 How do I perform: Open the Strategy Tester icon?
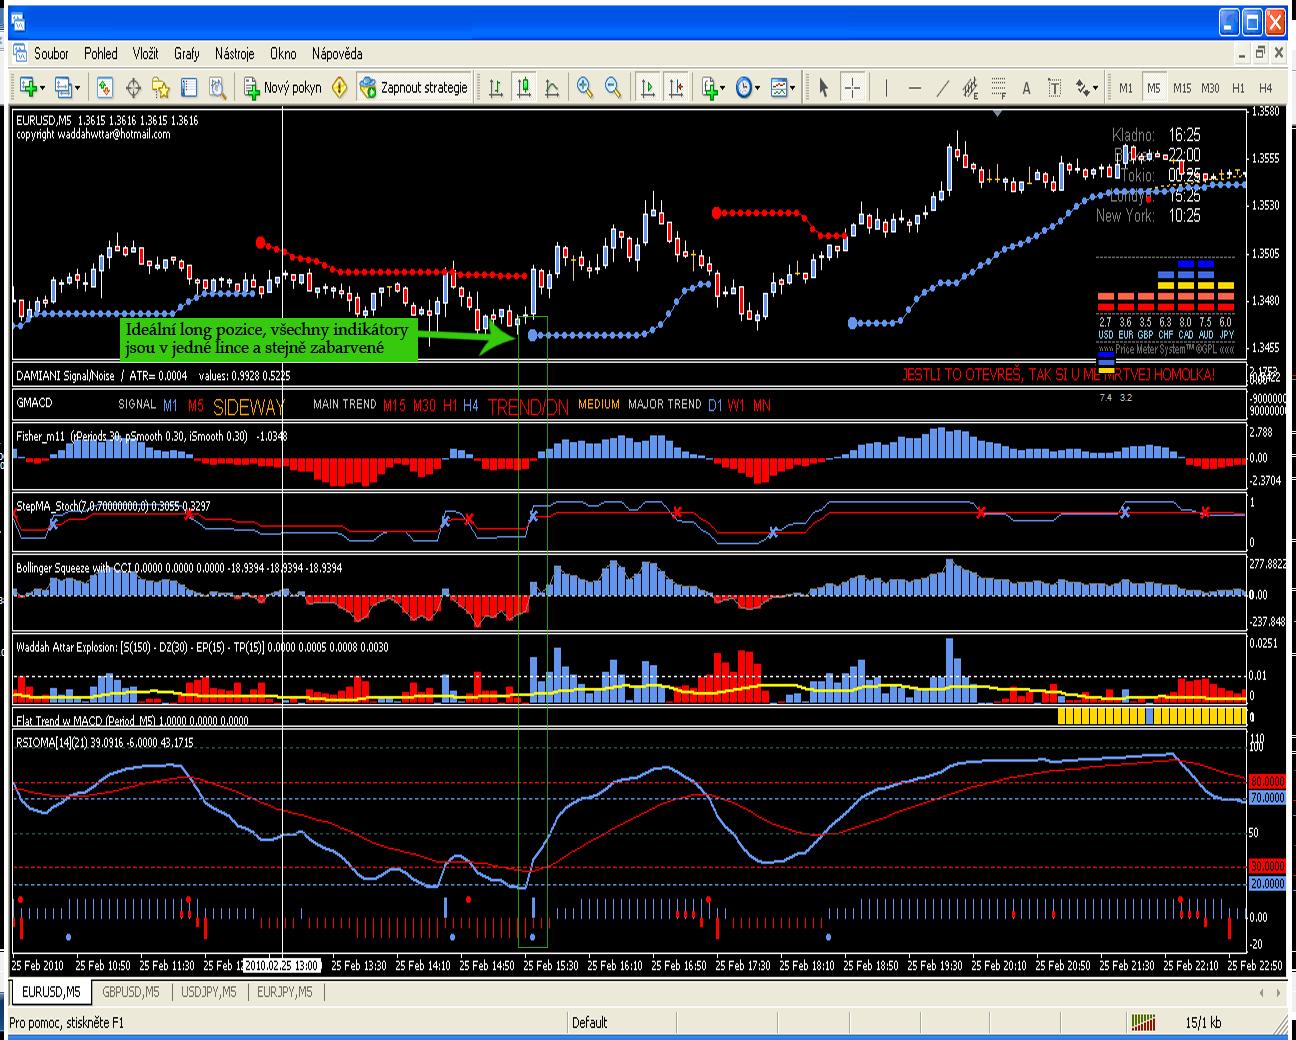click(x=217, y=88)
